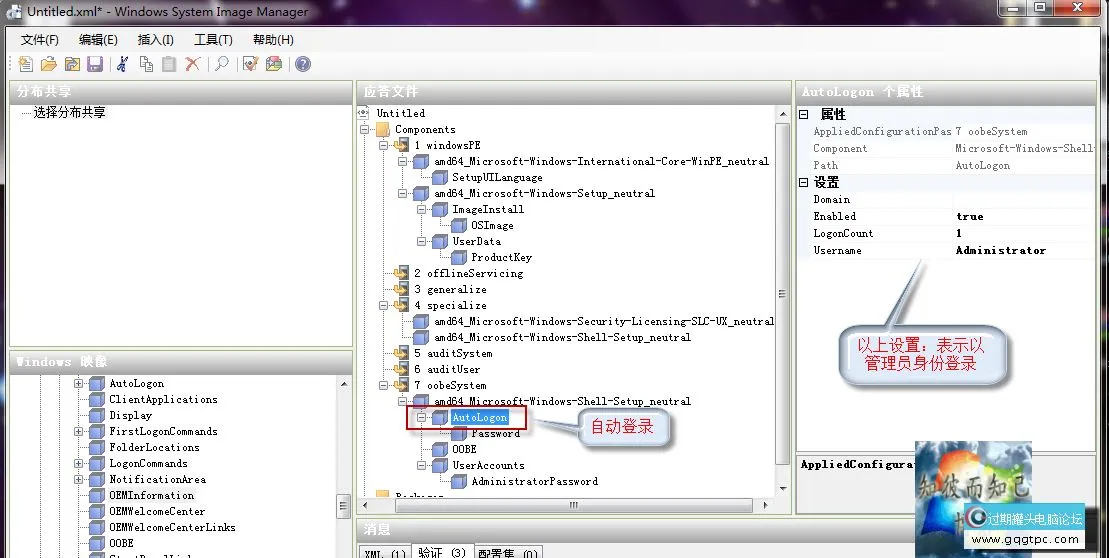This screenshot has height=558, width=1109.
Task: Save the answer file via floppy icon
Action: pyautogui.click(x=95, y=64)
